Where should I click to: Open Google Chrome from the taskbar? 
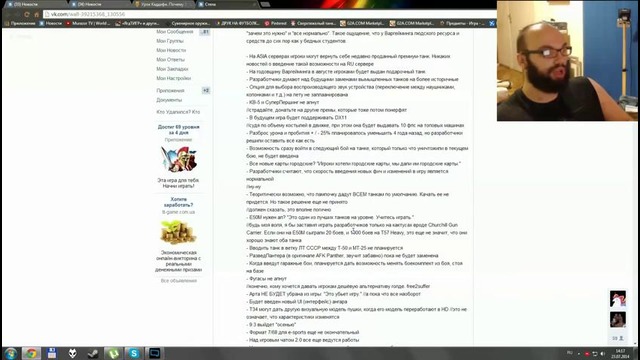coord(31,353)
